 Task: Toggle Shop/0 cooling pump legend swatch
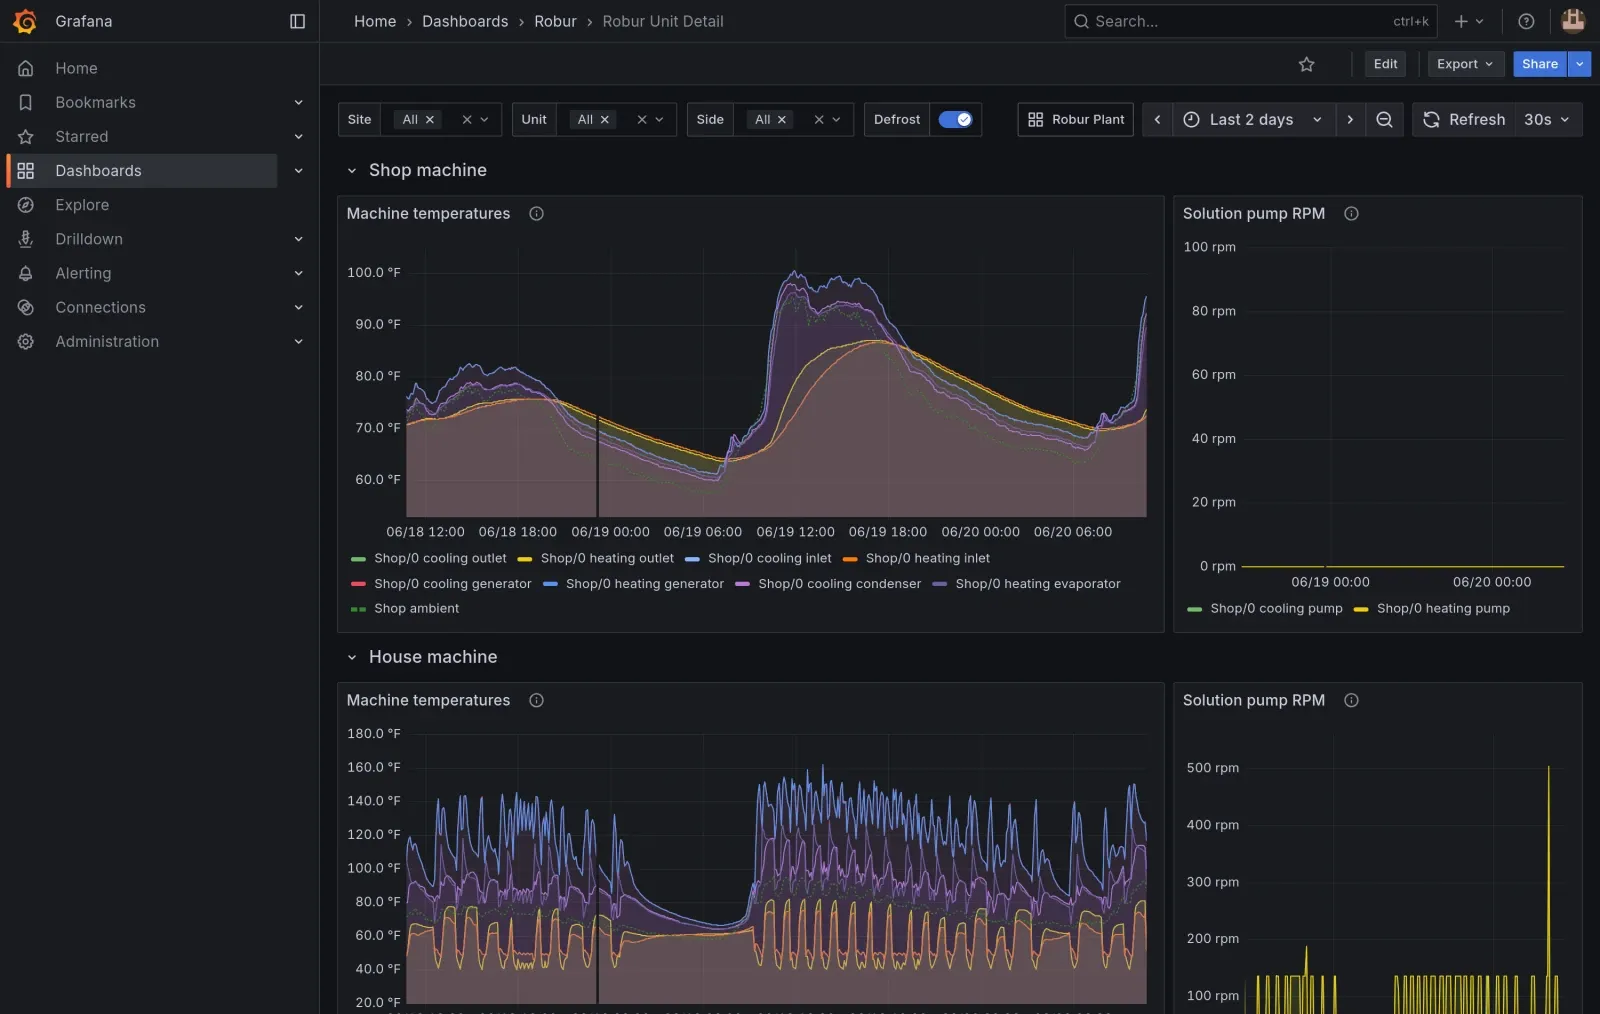tap(1194, 608)
